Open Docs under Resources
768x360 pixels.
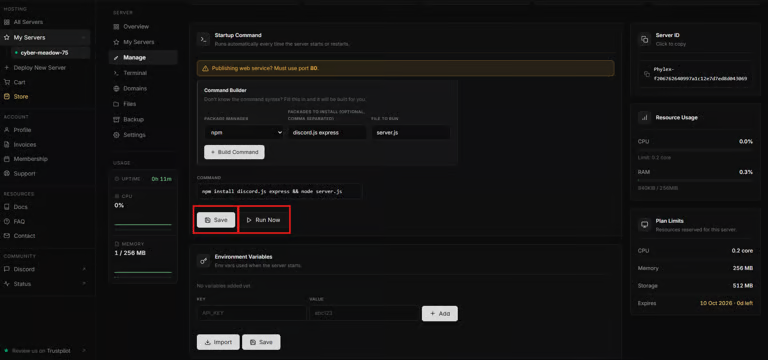pos(21,207)
